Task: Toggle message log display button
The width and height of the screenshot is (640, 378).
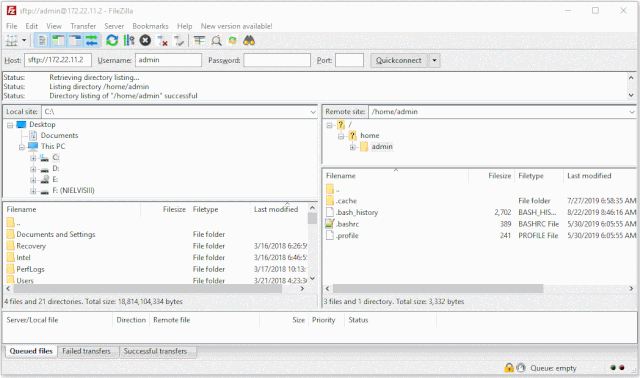Action: pos(42,40)
